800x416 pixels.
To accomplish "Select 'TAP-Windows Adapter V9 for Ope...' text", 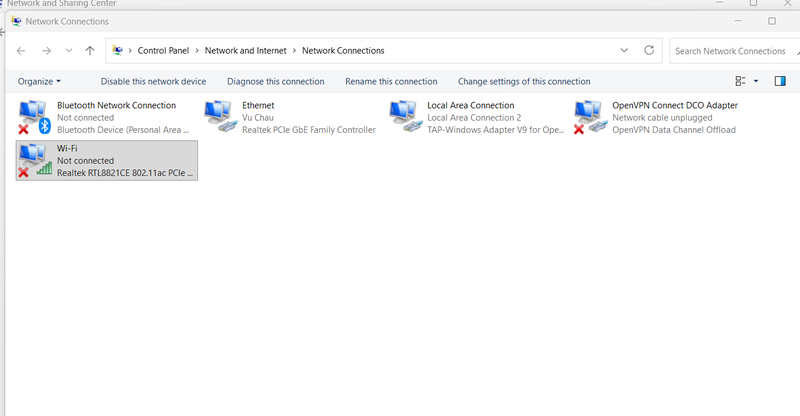I will (x=495, y=130).
